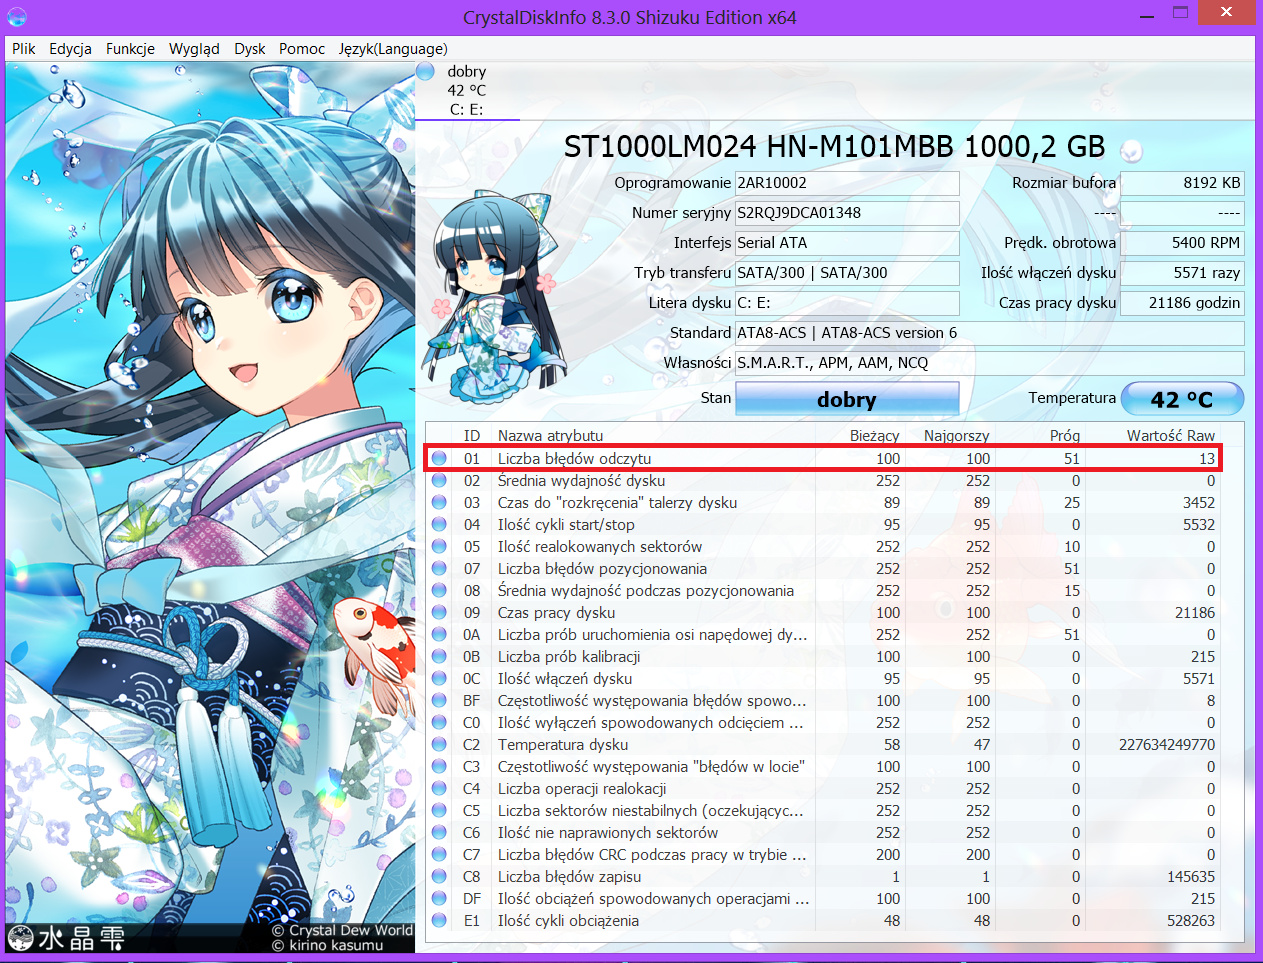Select the C: E: disk tab at top
This screenshot has height=963, width=1263.
467,91
